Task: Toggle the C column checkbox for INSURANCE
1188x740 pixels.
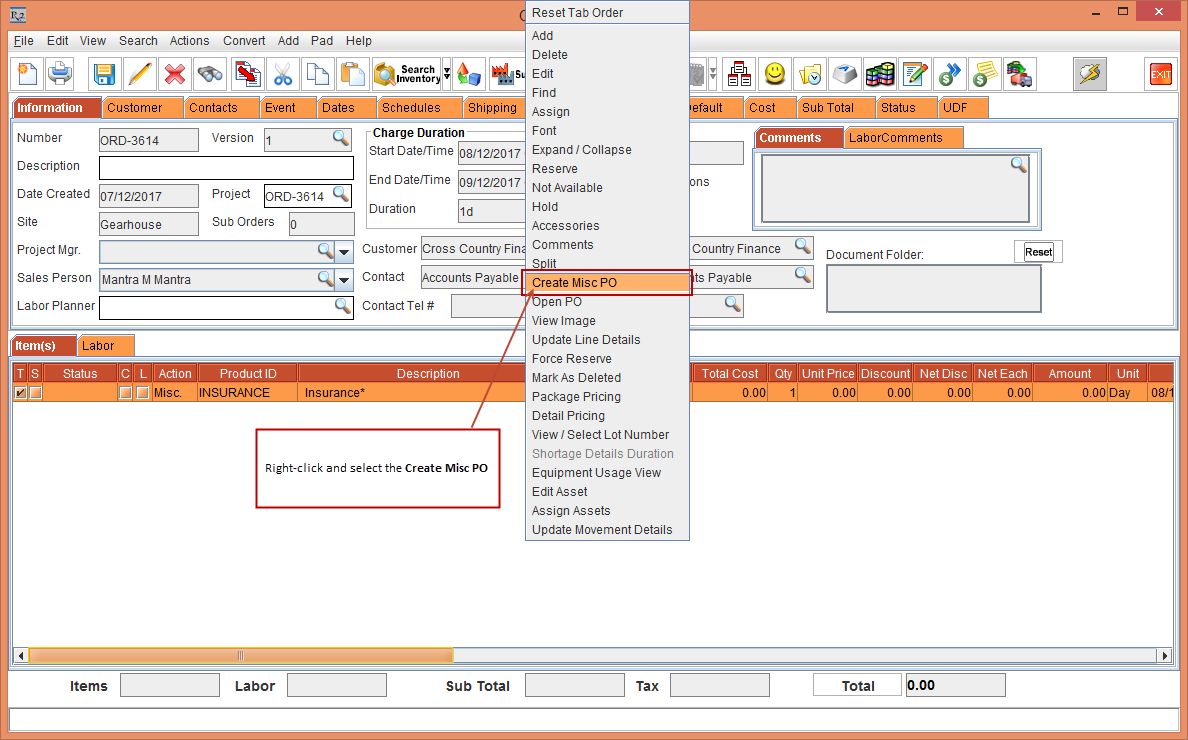Action: 125,392
